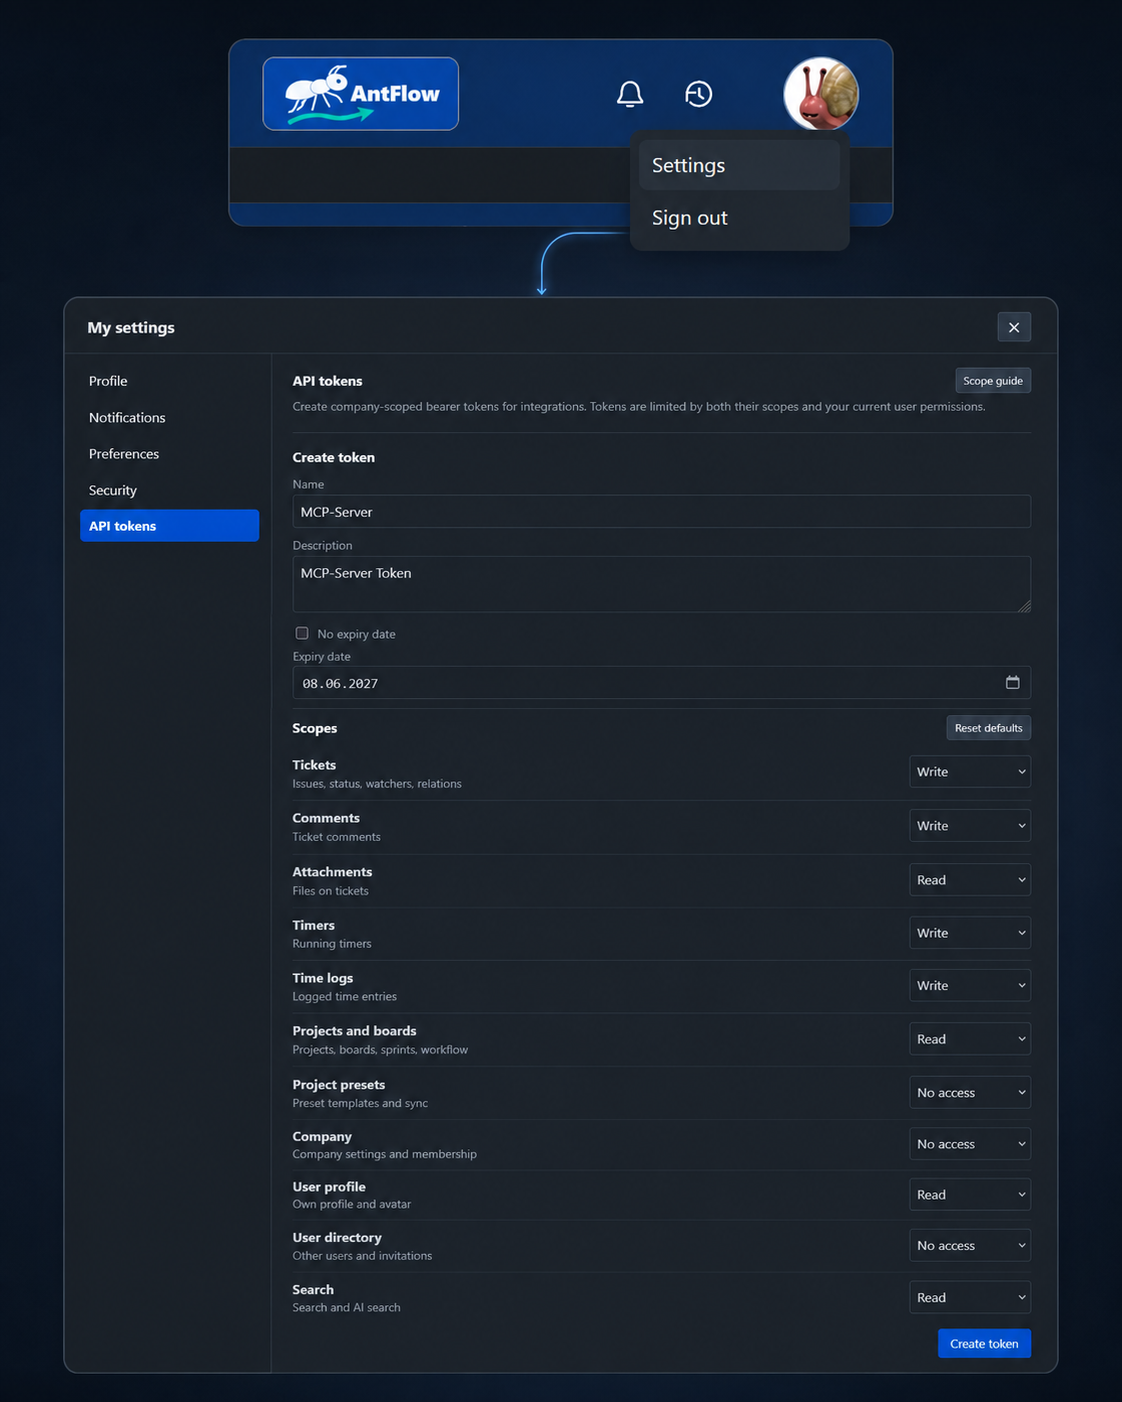Close the My settings dialog

1014,327
